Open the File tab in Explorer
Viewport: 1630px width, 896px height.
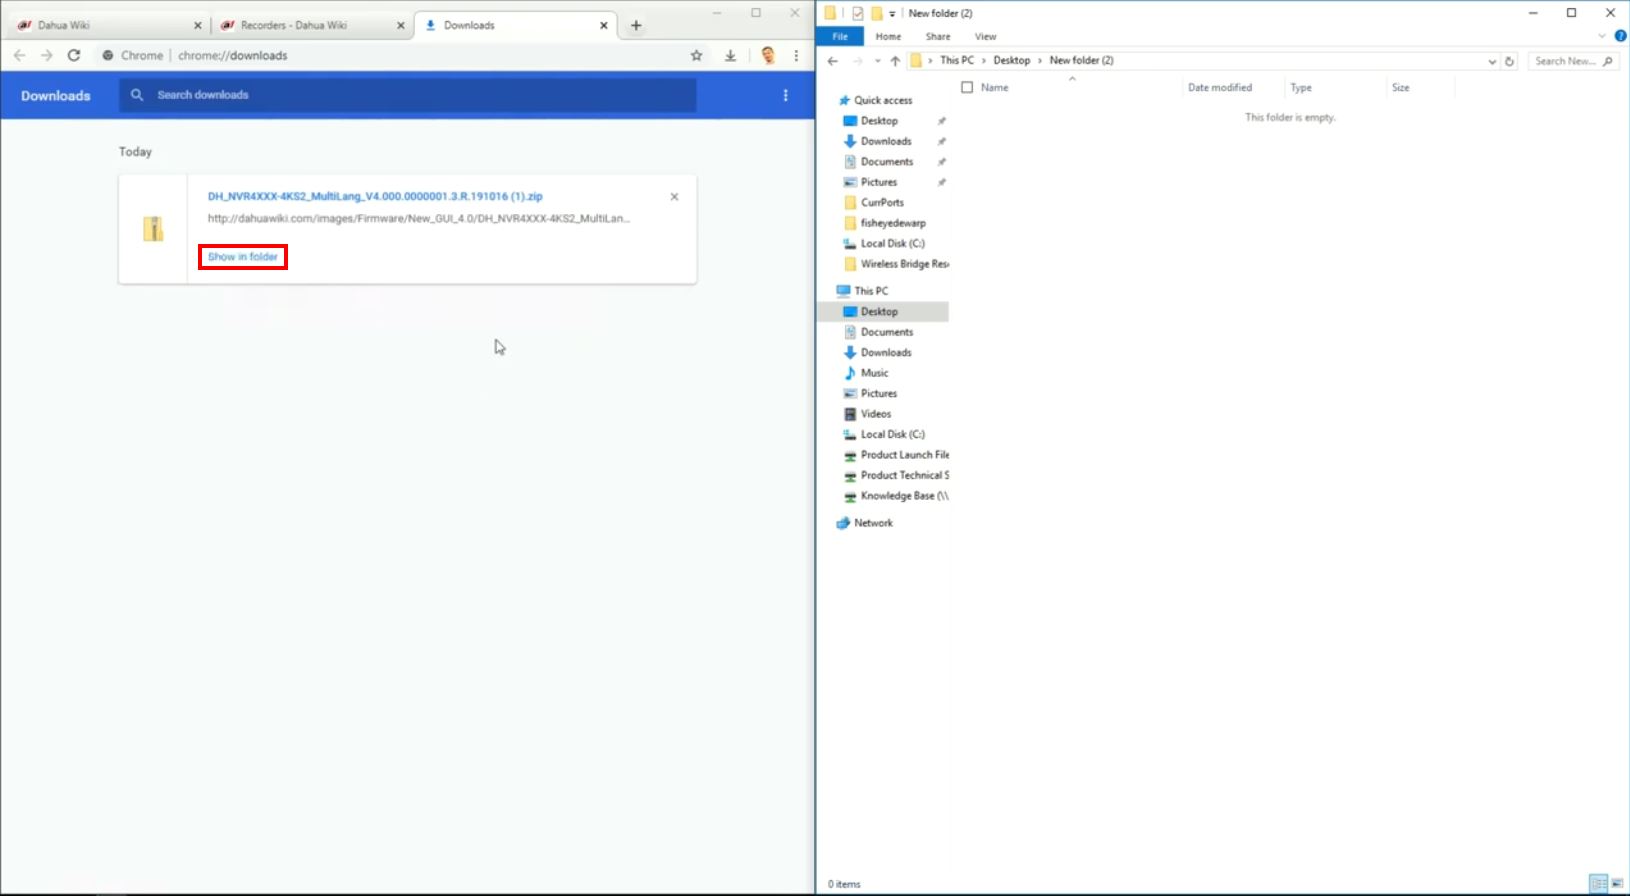click(840, 36)
